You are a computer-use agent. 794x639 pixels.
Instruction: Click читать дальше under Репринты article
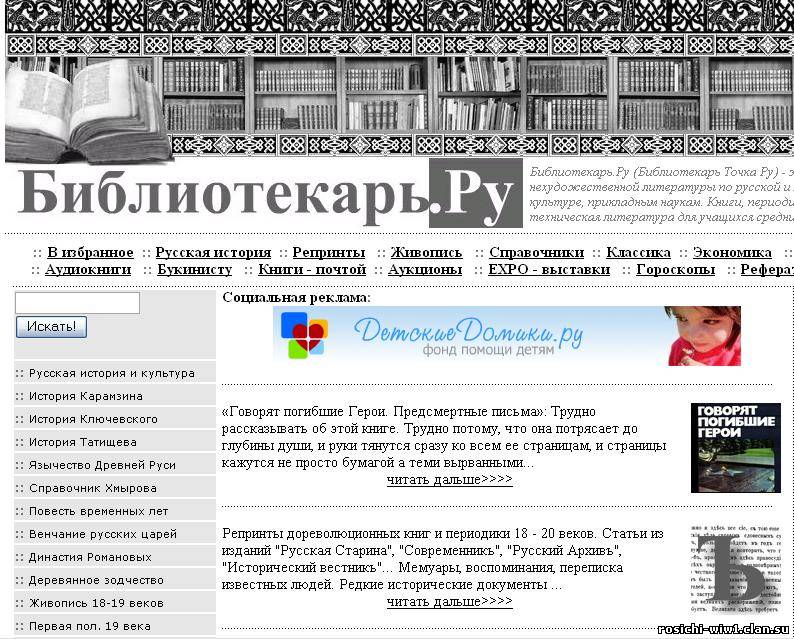(450, 602)
